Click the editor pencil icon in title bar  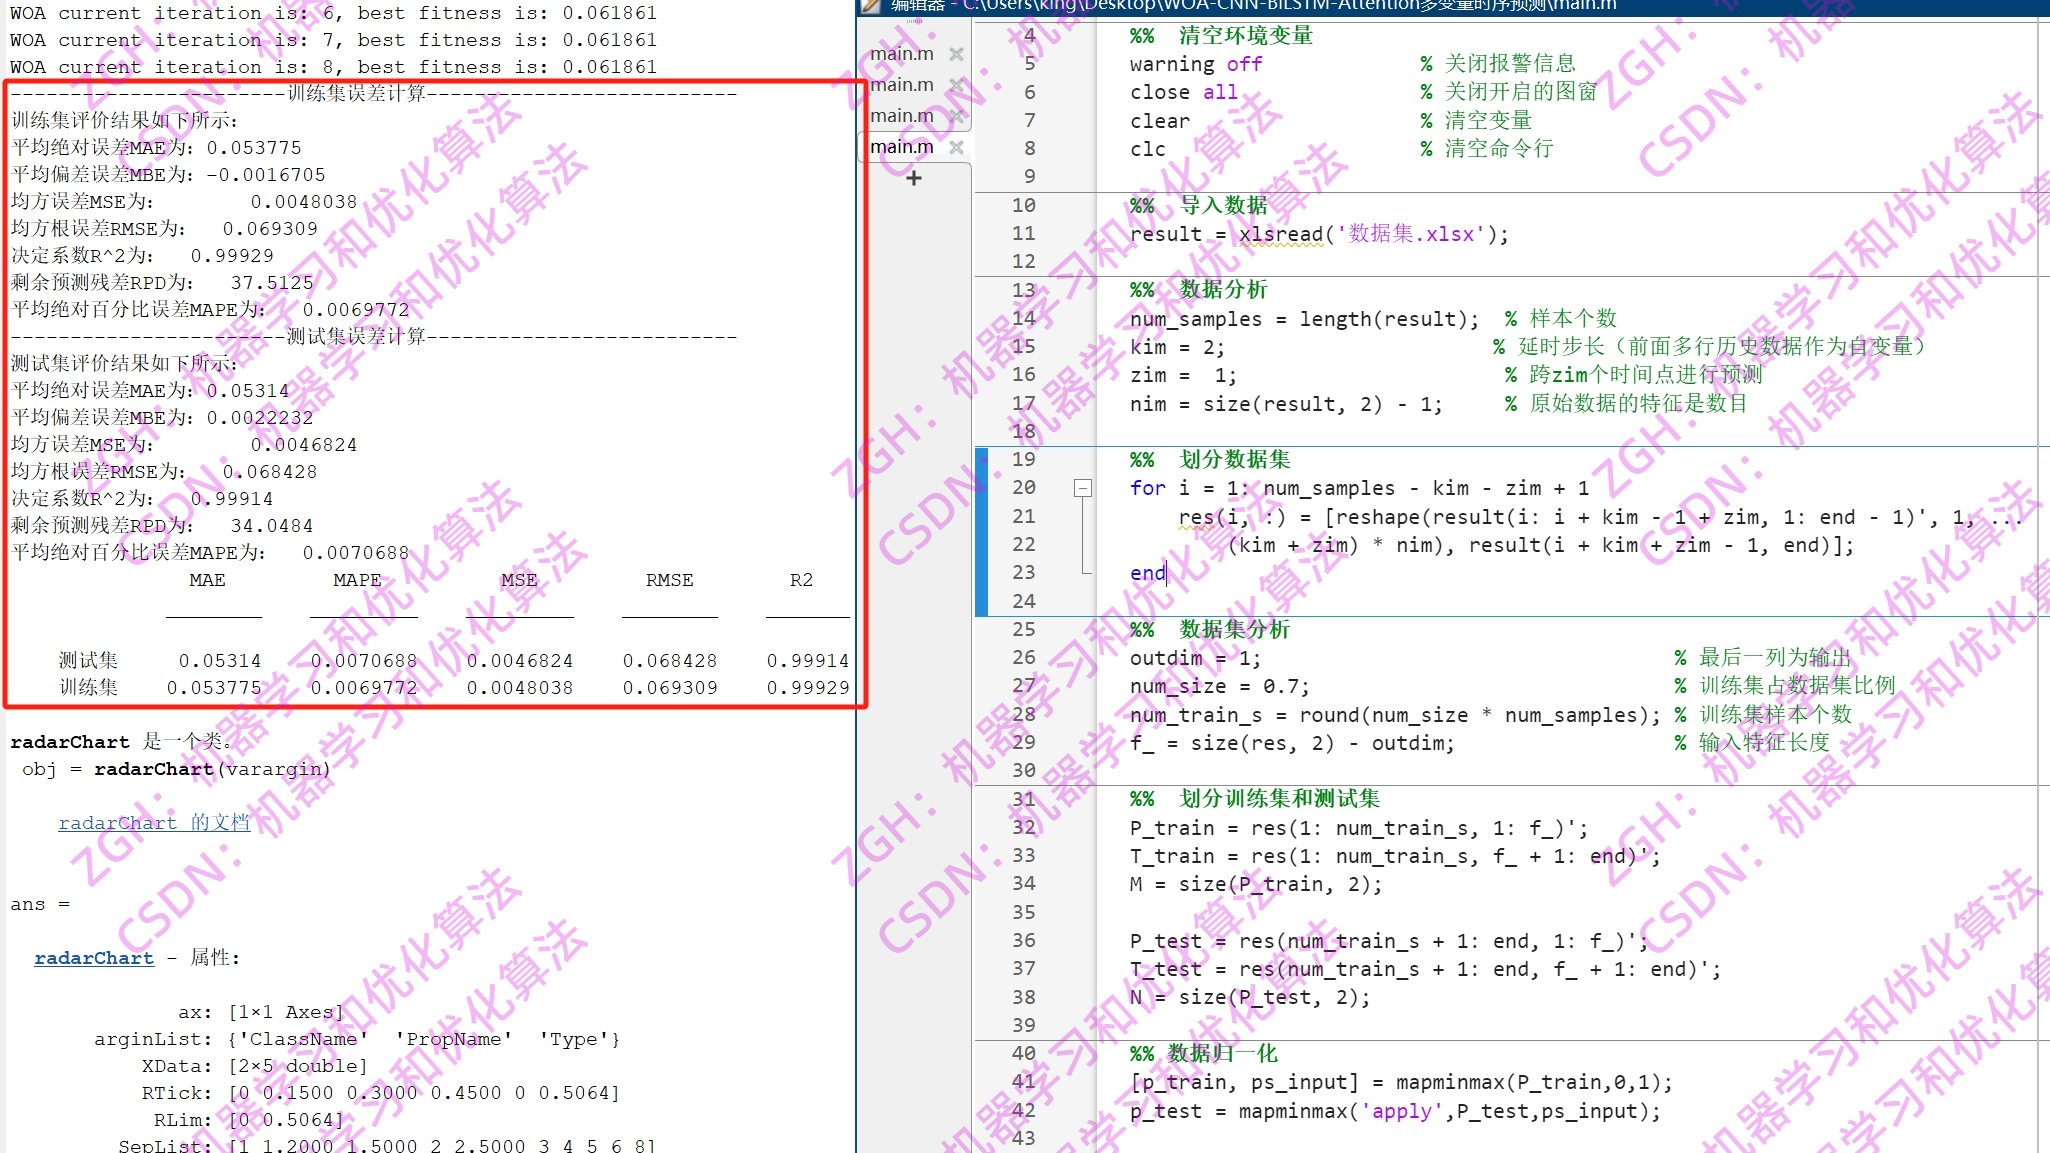pos(871,5)
